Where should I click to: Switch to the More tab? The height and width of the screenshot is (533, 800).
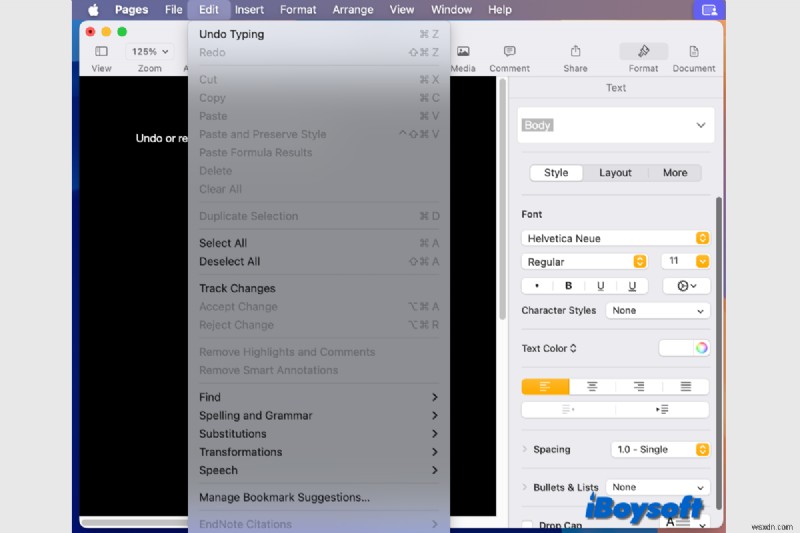[675, 173]
